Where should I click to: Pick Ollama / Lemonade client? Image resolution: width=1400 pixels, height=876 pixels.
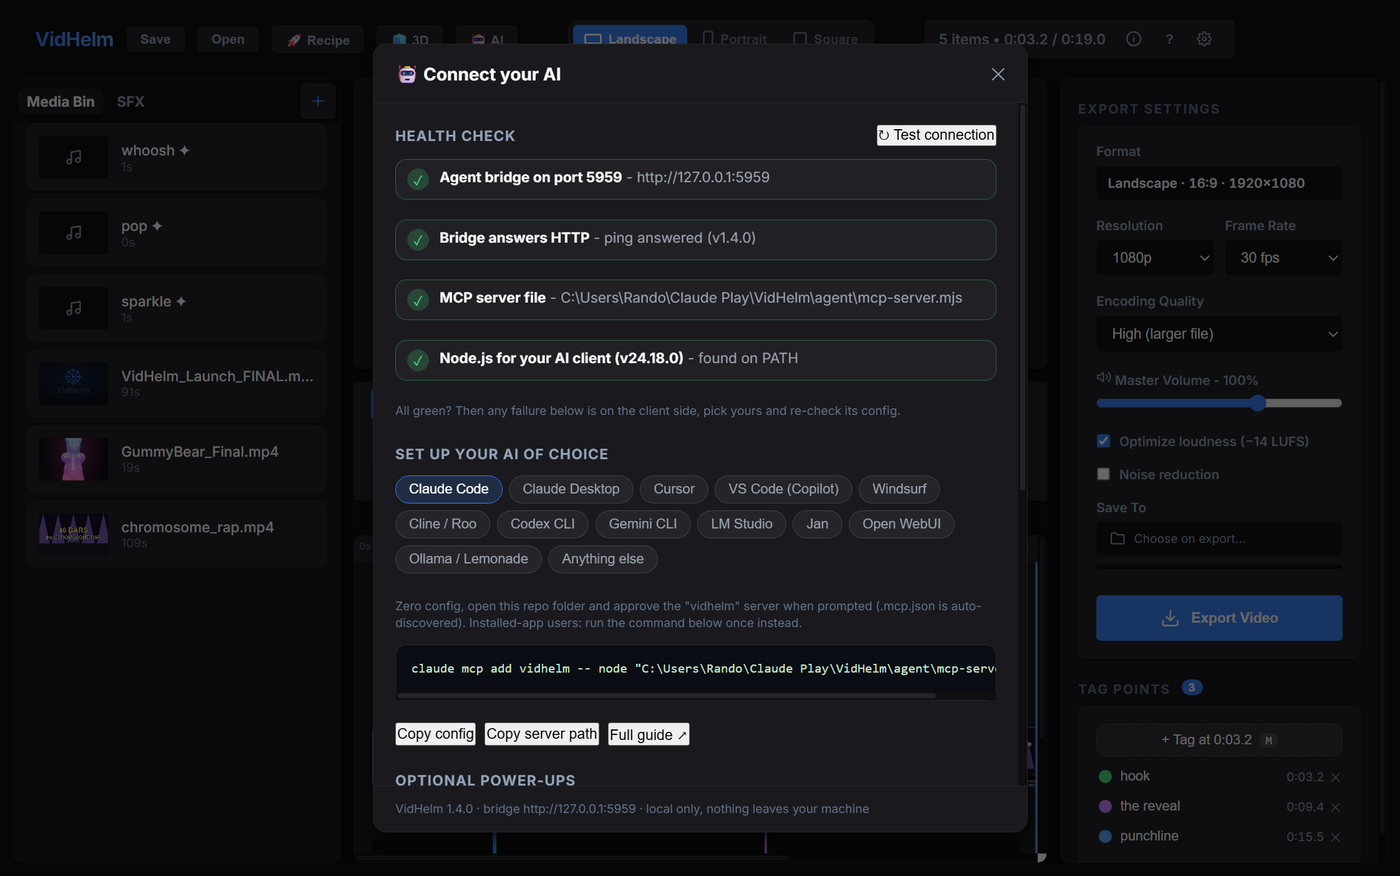tap(468, 559)
